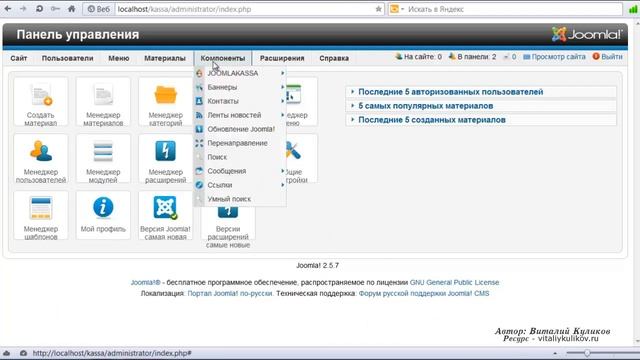Open the Расширения menu
Screen dimensions: 640x360
(x=282, y=58)
